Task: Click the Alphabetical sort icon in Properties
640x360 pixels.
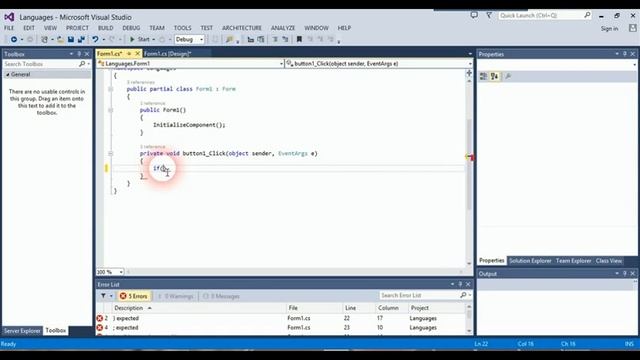Action: point(494,76)
